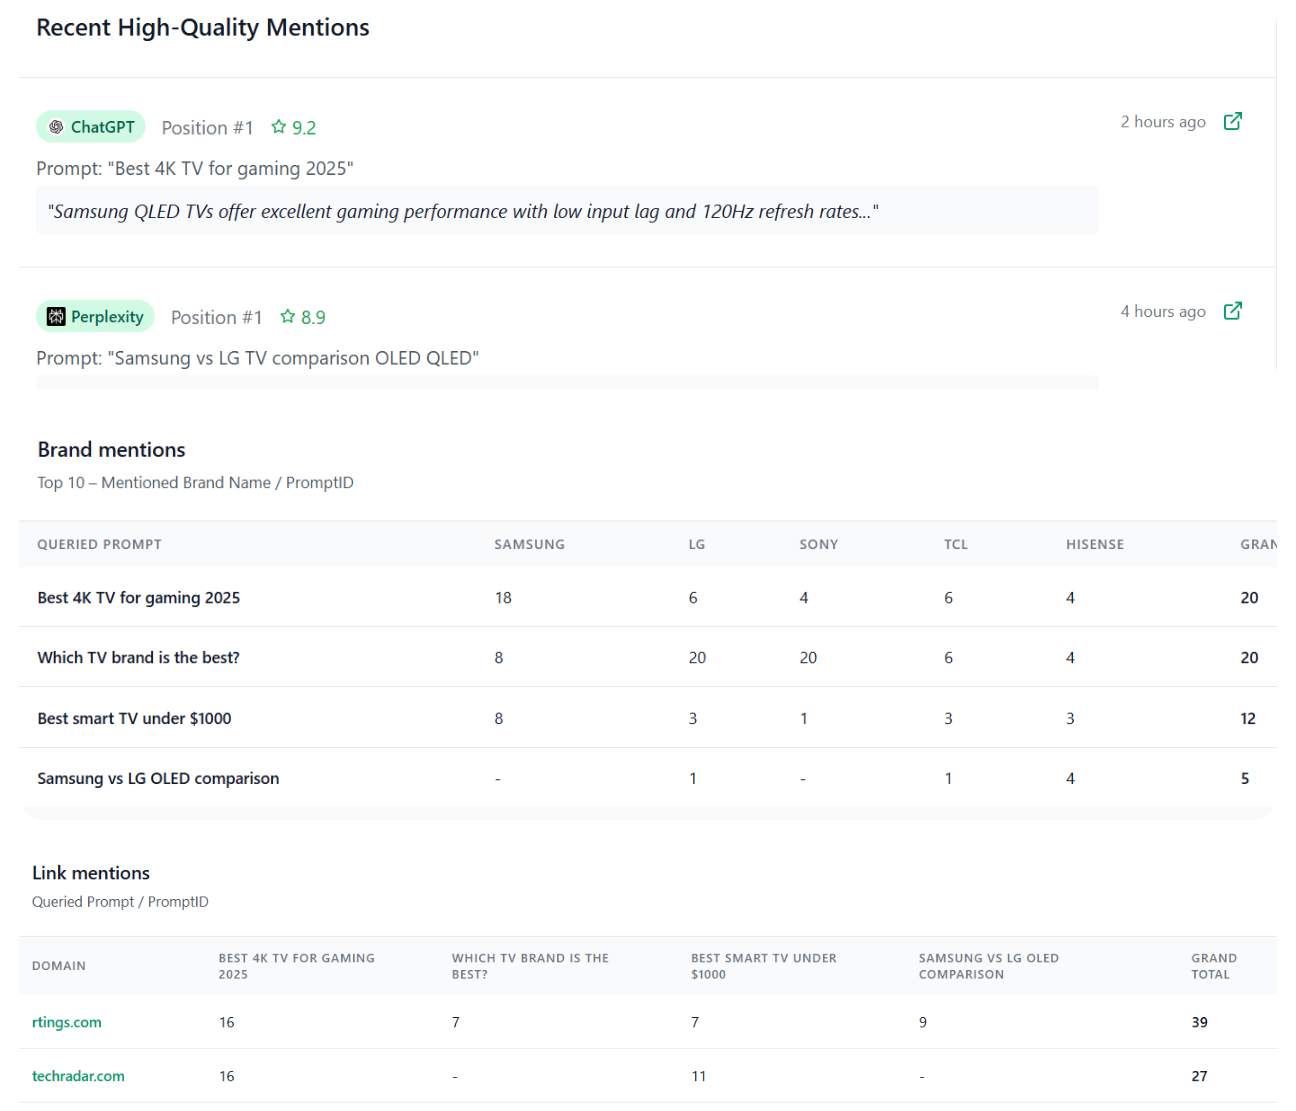Image resolution: width=1296 pixels, height=1111 pixels.
Task: Click the Domain column header
Action: [x=59, y=966]
